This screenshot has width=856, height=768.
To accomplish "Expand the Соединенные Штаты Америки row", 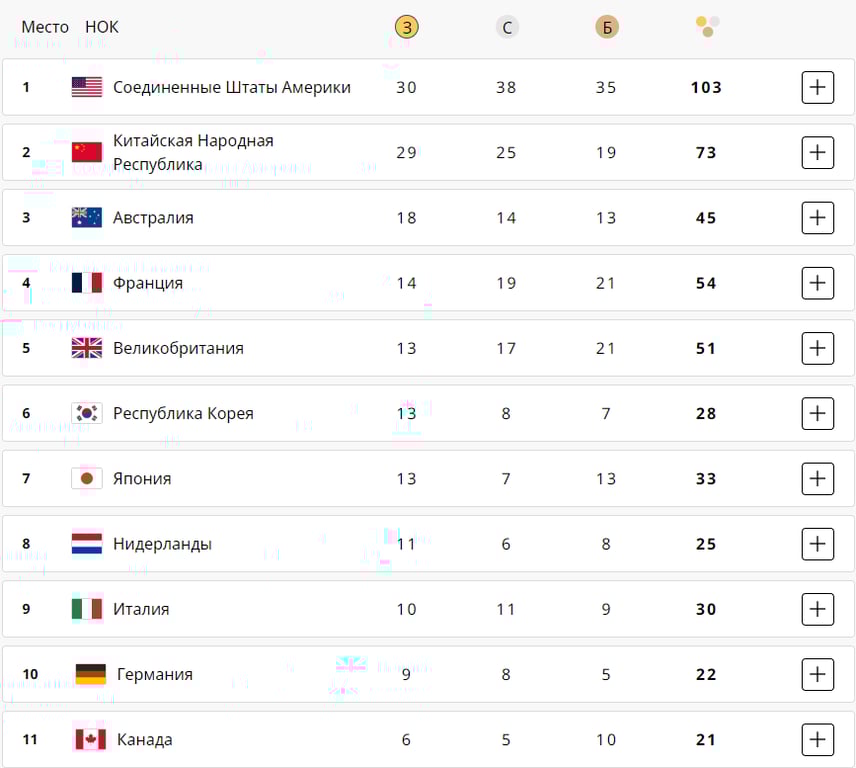I will pyautogui.click(x=817, y=88).
